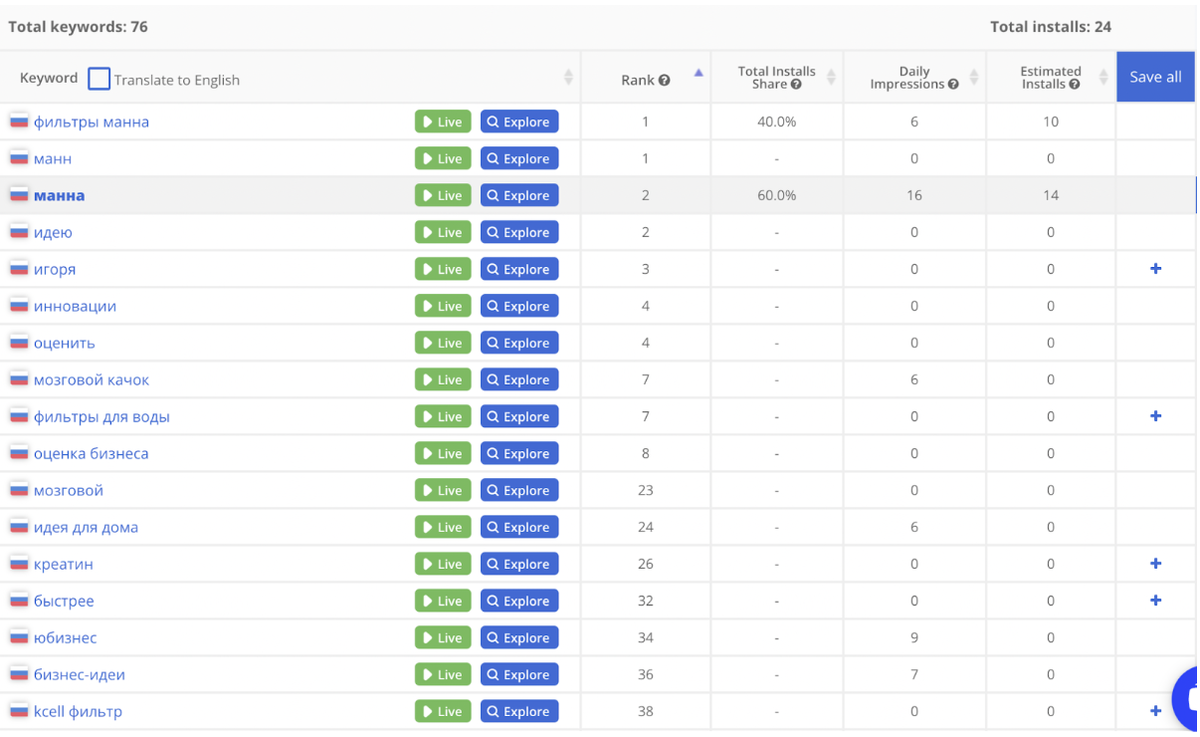Click Explore for kcell фильтр
The image size is (1200, 737).
coord(519,711)
